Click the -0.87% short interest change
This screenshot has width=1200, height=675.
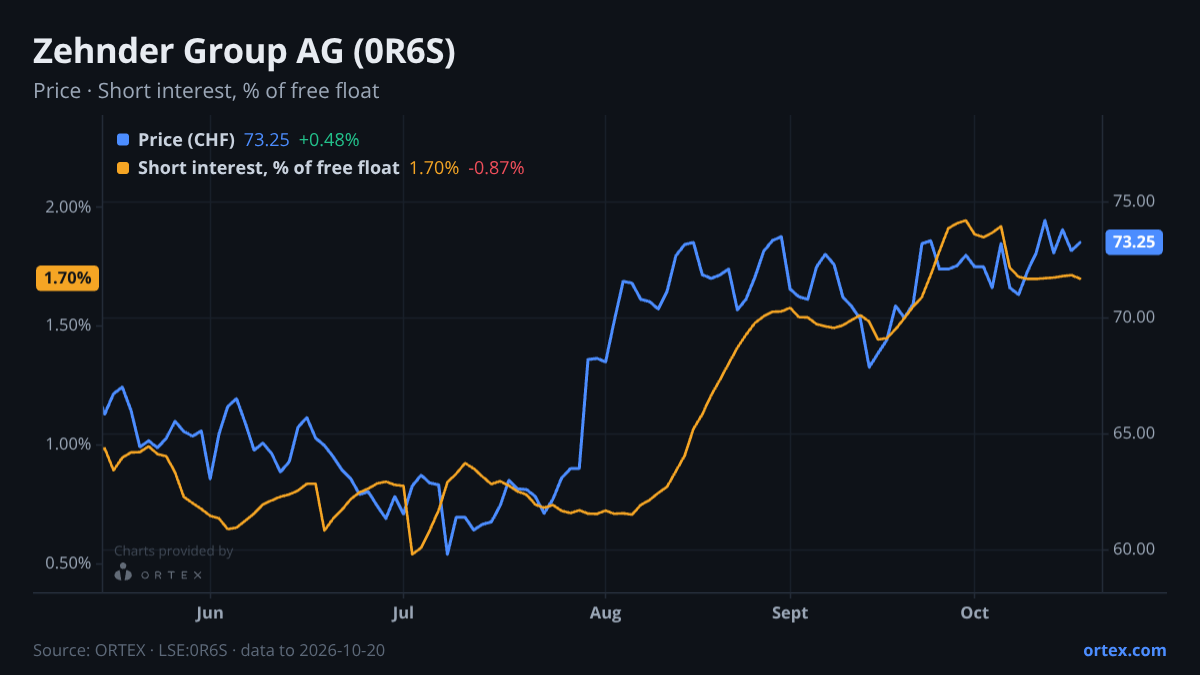pos(497,168)
